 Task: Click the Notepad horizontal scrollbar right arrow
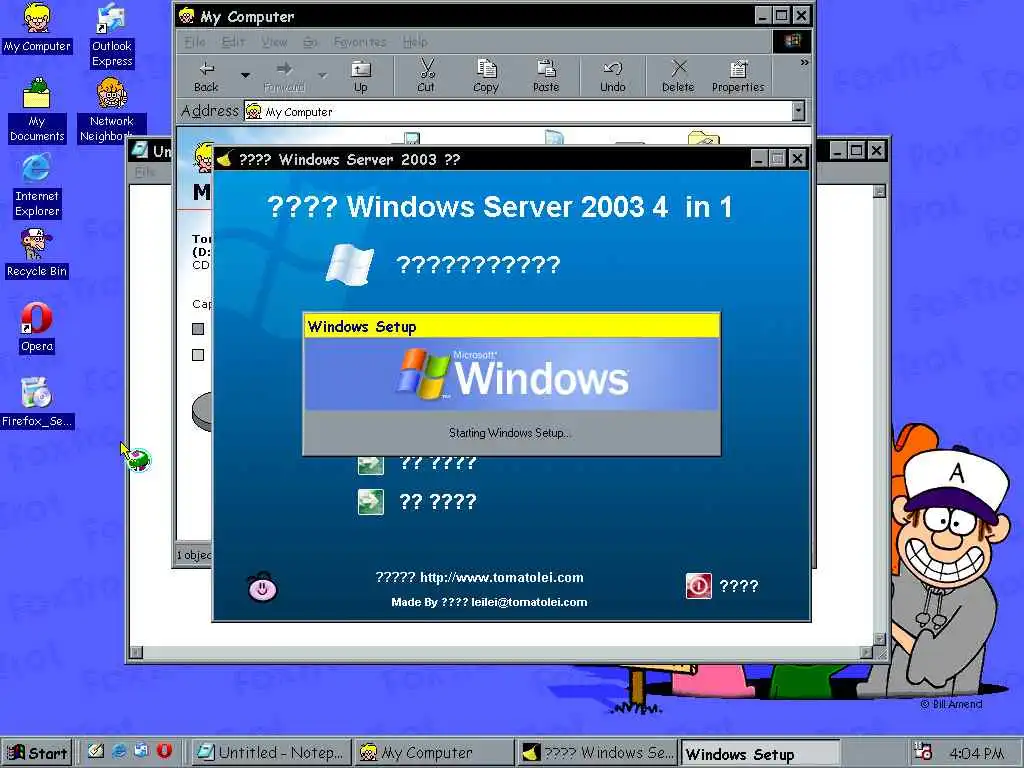point(867,652)
